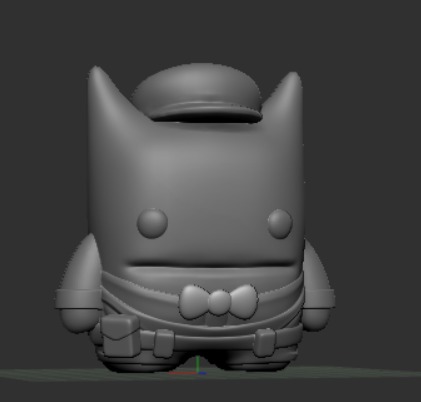Select the model's left arm with cuff
421x402 pixels.
tap(79, 283)
